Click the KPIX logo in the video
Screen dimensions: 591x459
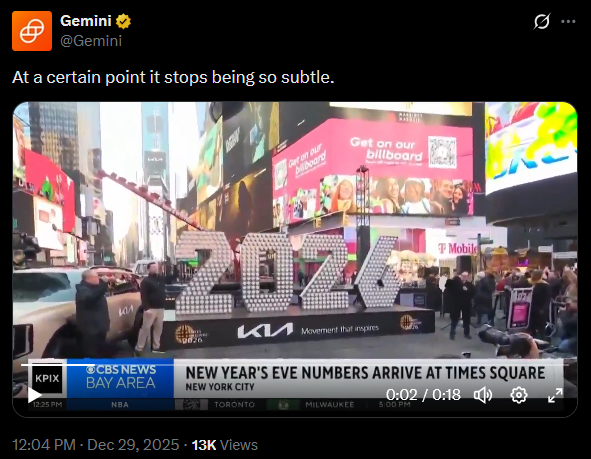click(x=47, y=378)
